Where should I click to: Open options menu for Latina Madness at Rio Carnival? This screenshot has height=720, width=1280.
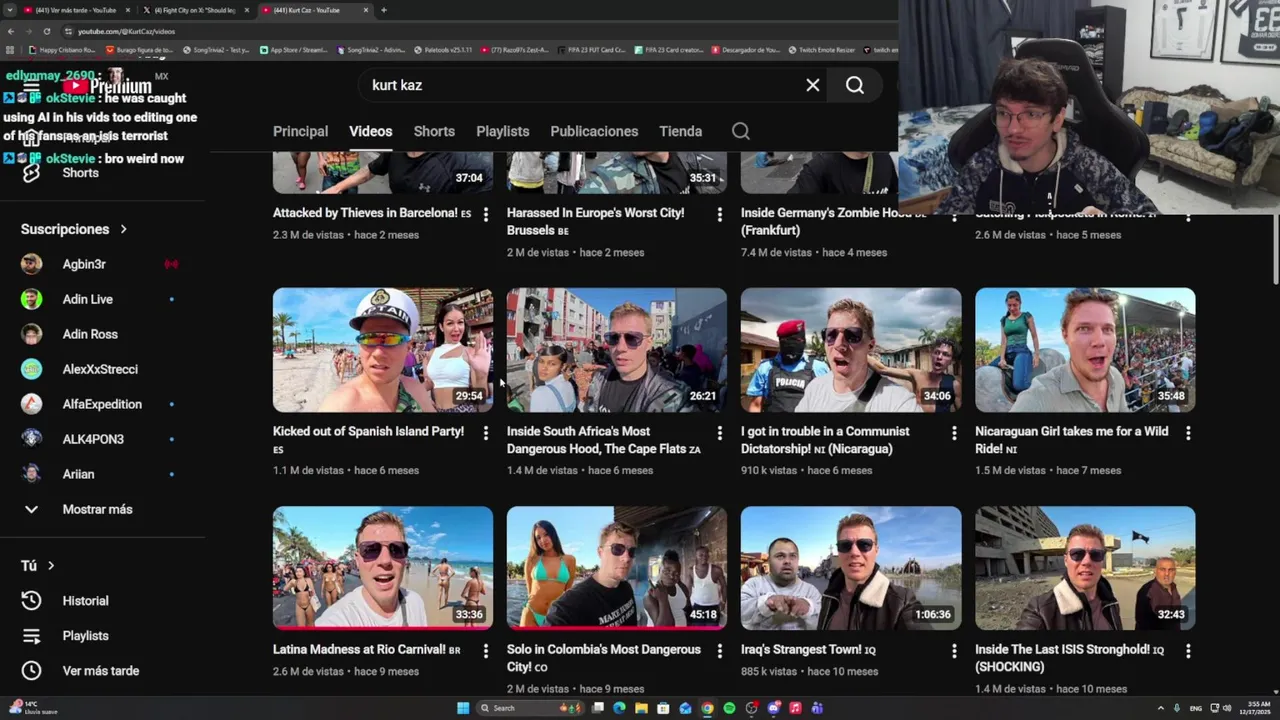pyautogui.click(x=486, y=651)
